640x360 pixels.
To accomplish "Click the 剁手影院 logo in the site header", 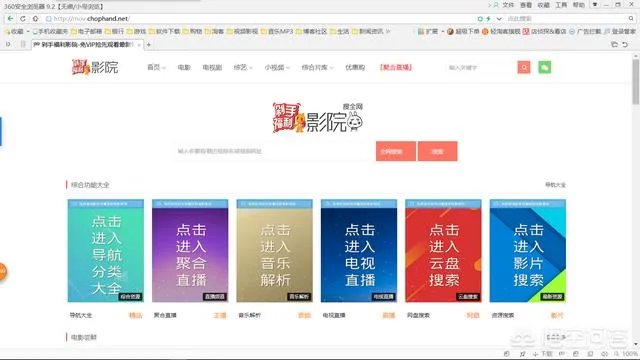I will coord(95,67).
